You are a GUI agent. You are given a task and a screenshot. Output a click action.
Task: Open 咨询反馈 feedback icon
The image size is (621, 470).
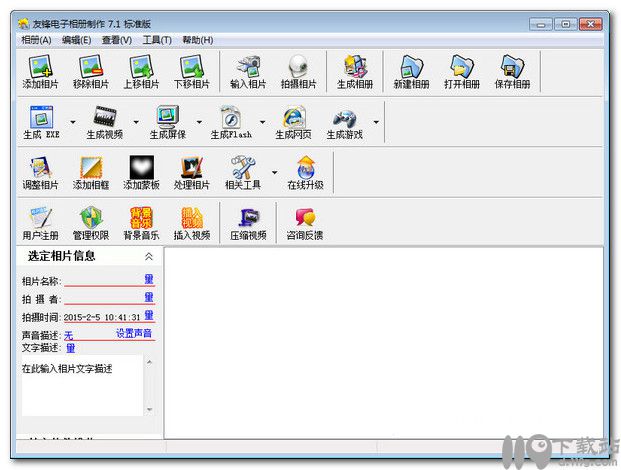(x=305, y=223)
